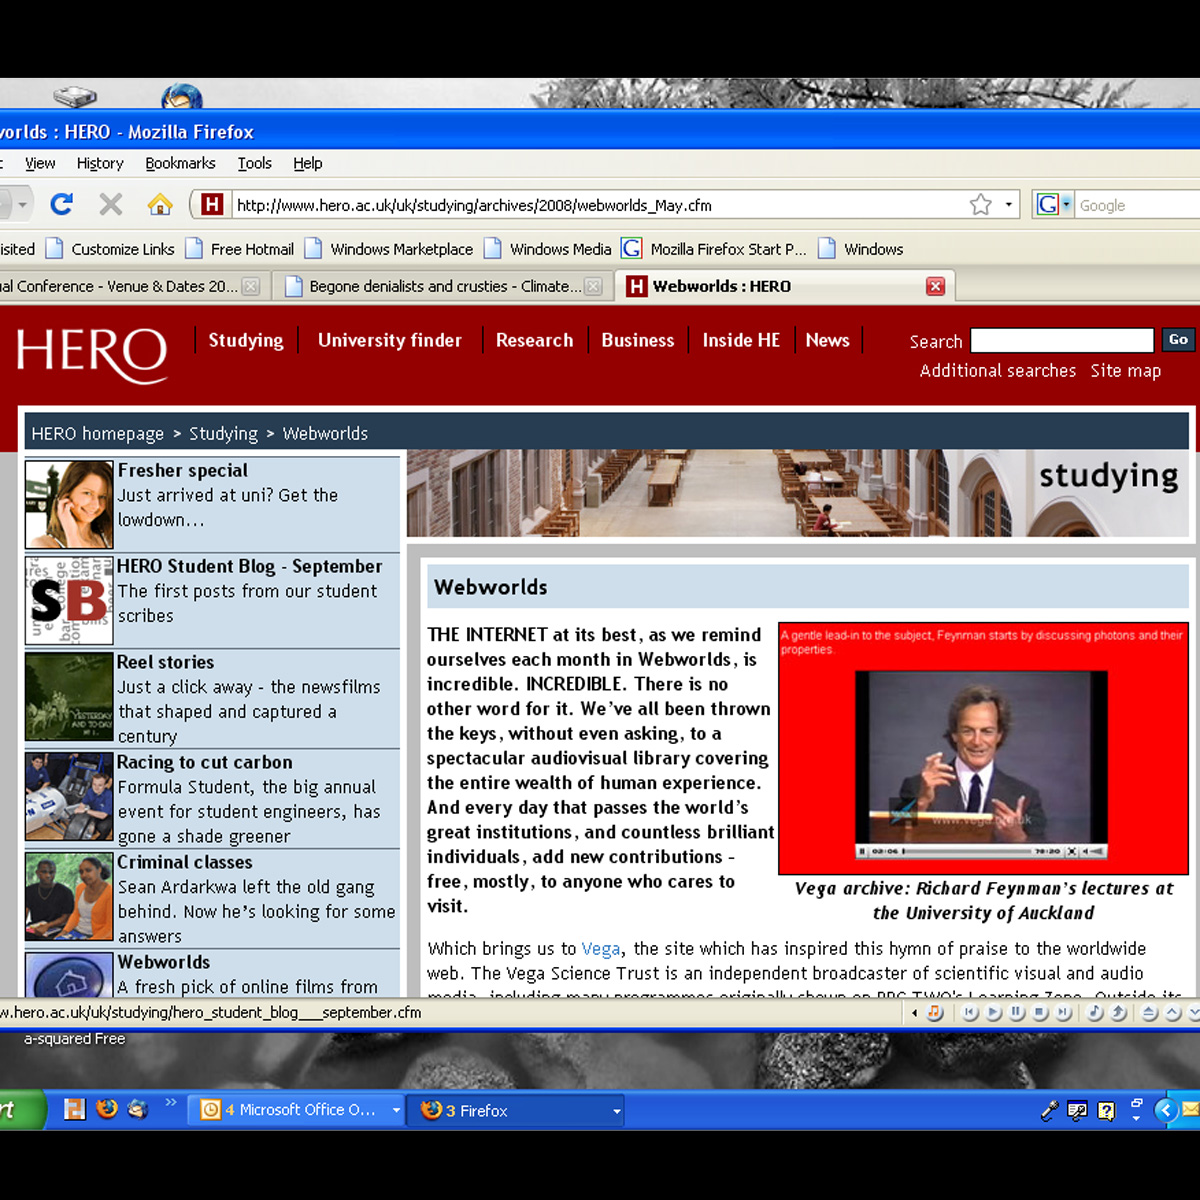Click the eject-style icon in status bar
Image resolution: width=1200 pixels, height=1200 pixels.
[x=1150, y=1013]
